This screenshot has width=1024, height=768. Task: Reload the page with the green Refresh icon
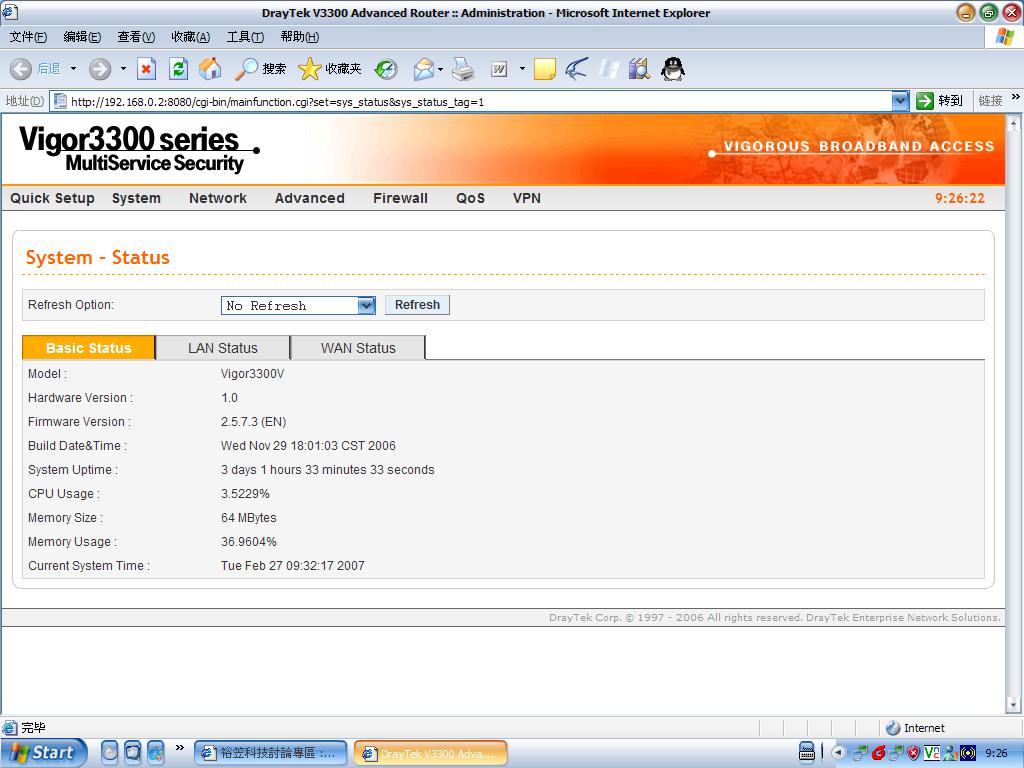coord(178,69)
